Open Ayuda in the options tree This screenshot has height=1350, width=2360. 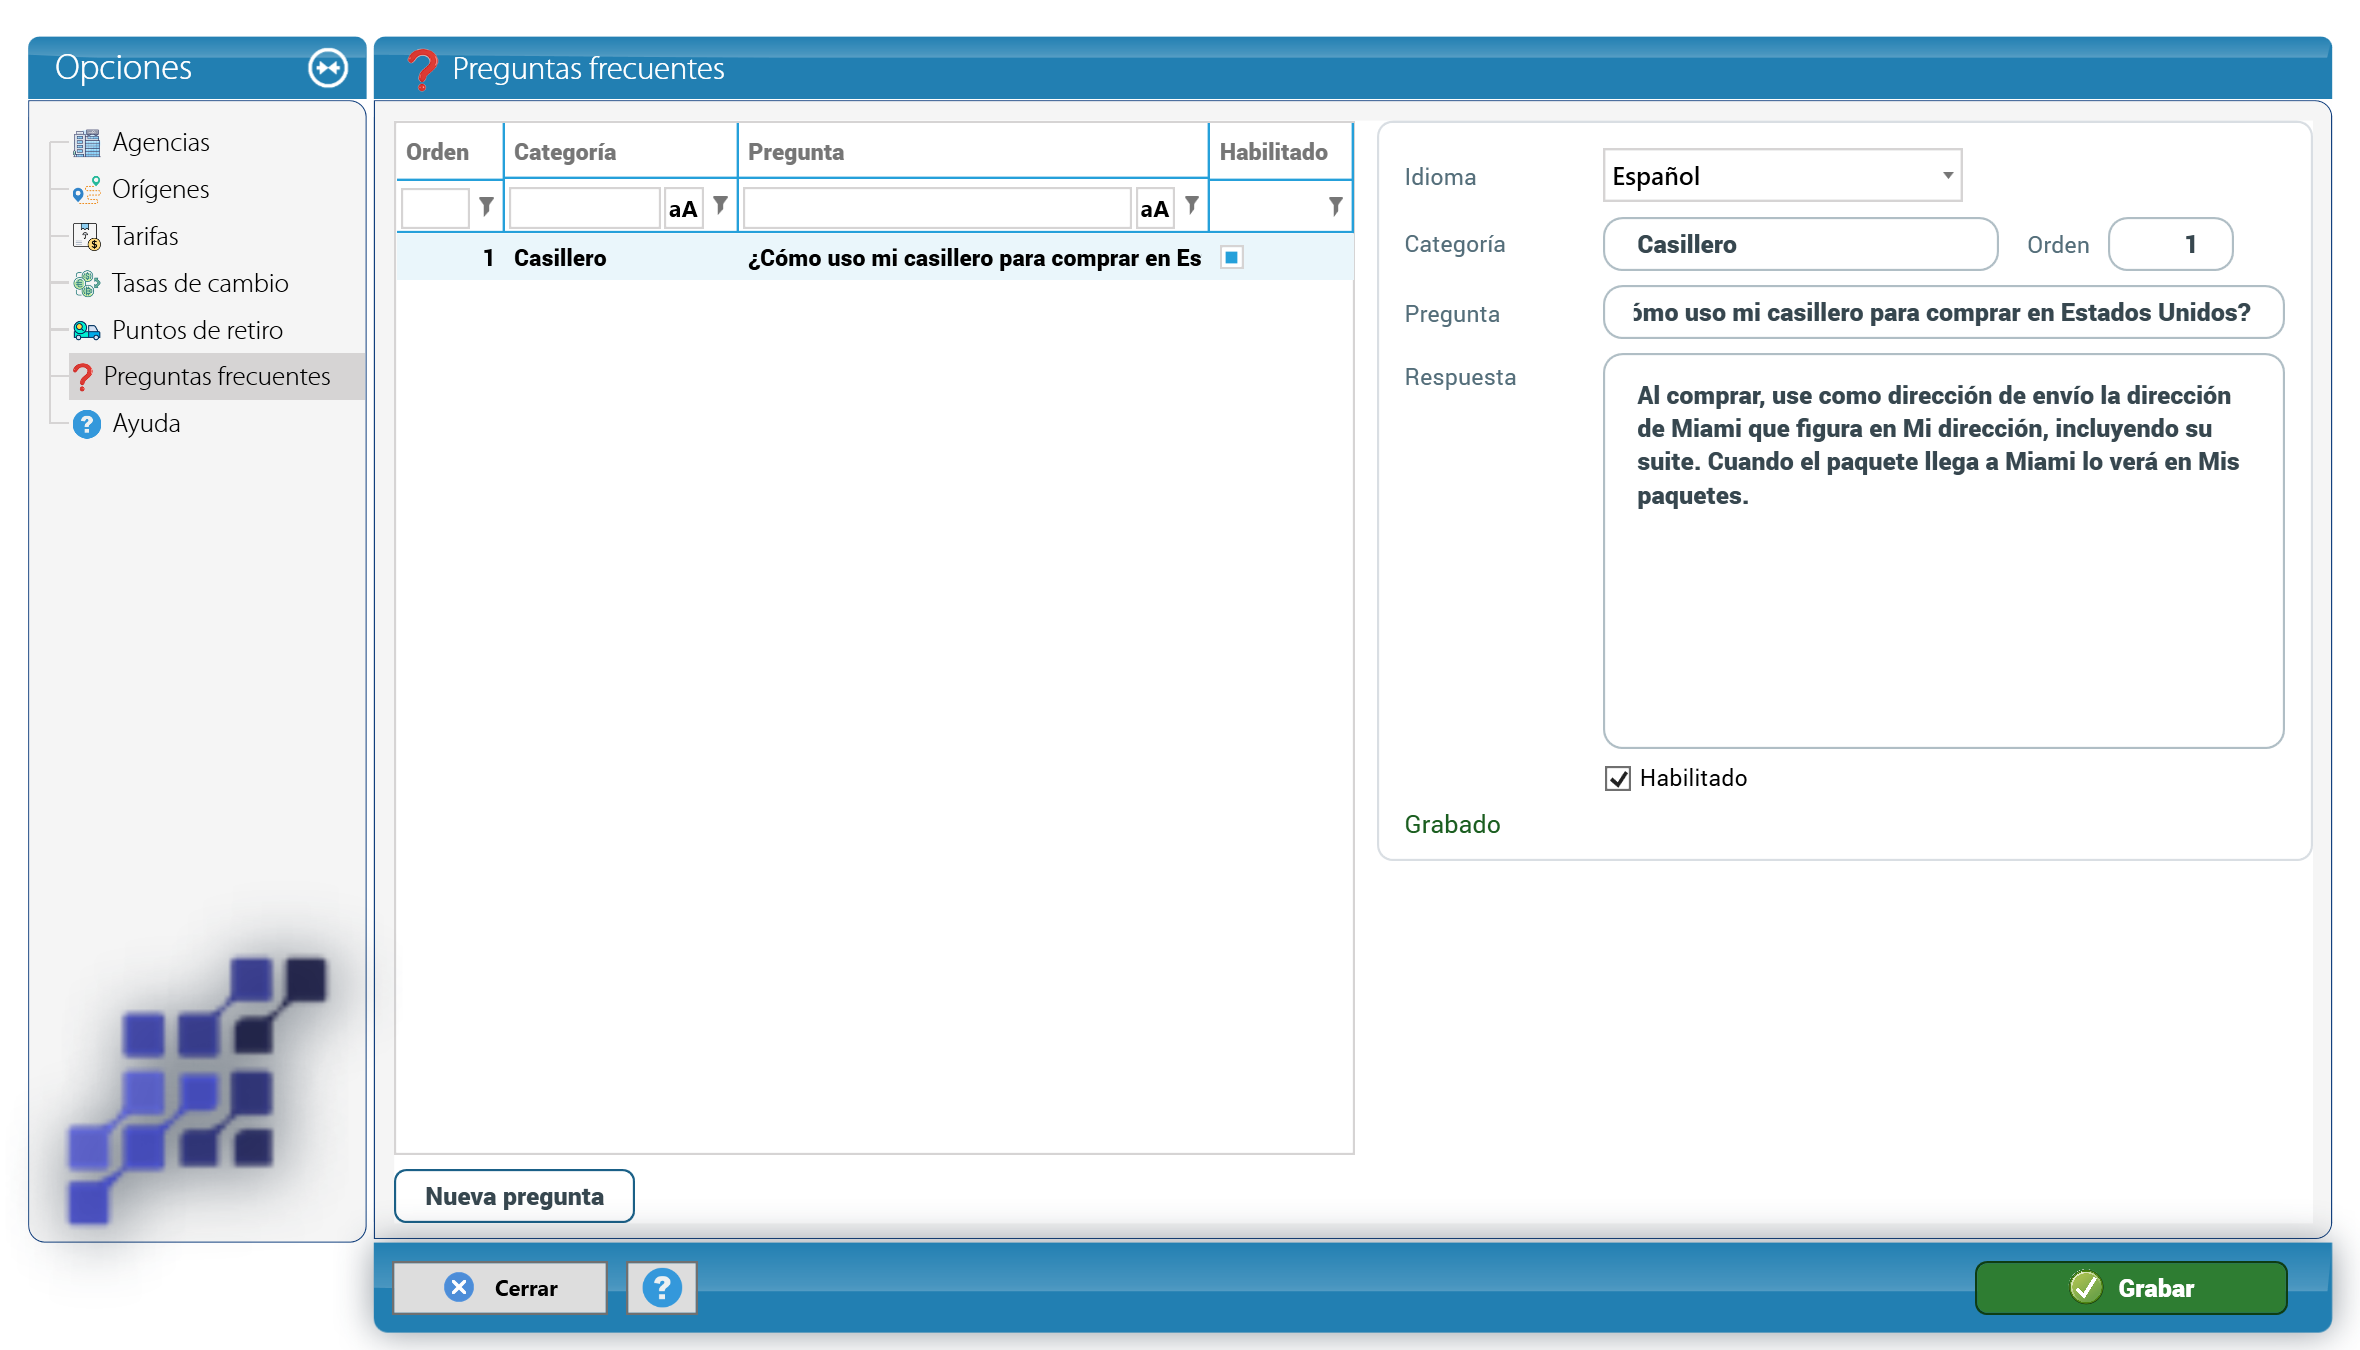click(x=146, y=424)
